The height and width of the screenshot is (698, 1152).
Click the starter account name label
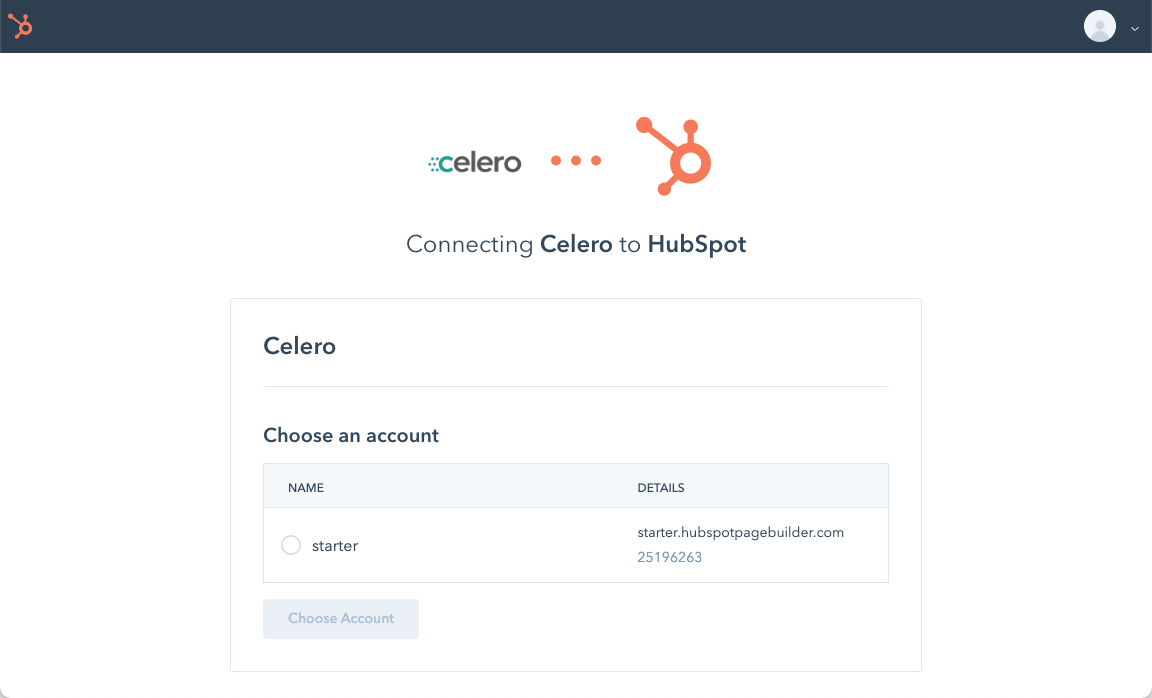click(x=335, y=545)
